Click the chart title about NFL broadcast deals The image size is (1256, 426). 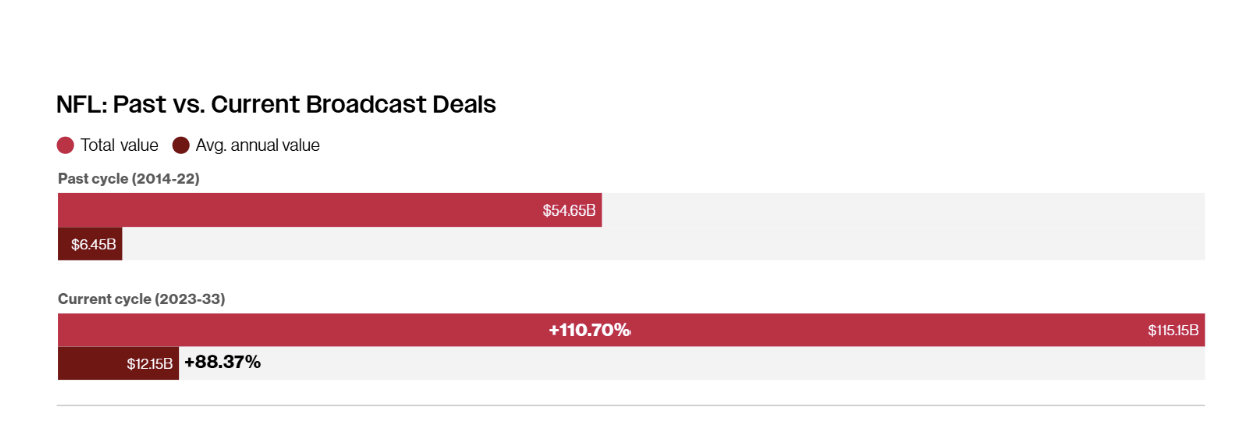tap(276, 104)
